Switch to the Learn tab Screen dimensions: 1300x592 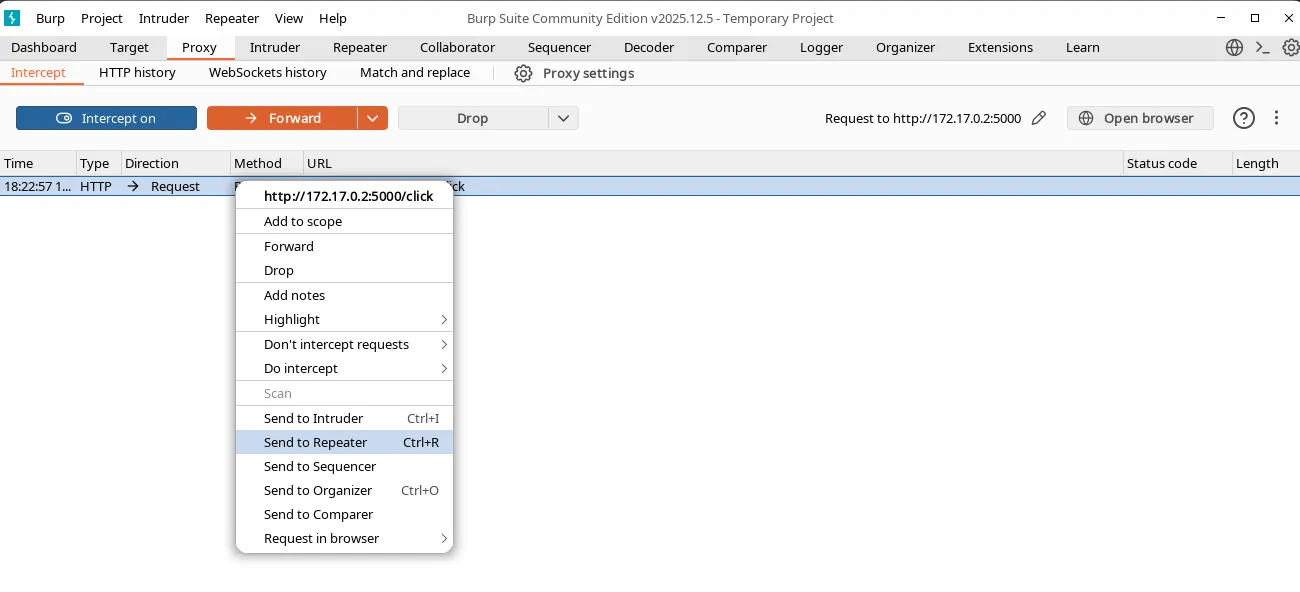(1083, 47)
